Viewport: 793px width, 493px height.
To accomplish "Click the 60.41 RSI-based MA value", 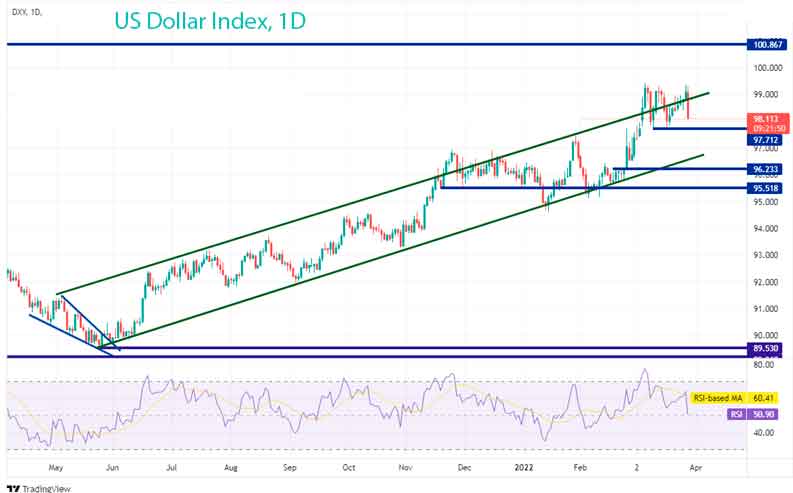I will tap(766, 397).
